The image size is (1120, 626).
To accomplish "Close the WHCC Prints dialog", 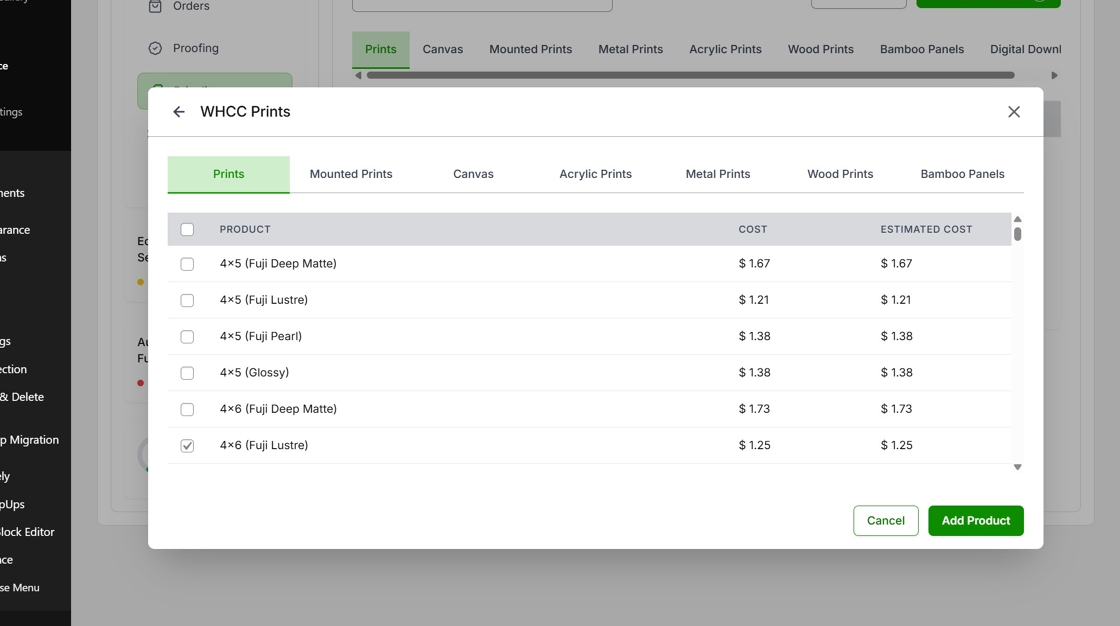I will pyautogui.click(x=1014, y=111).
